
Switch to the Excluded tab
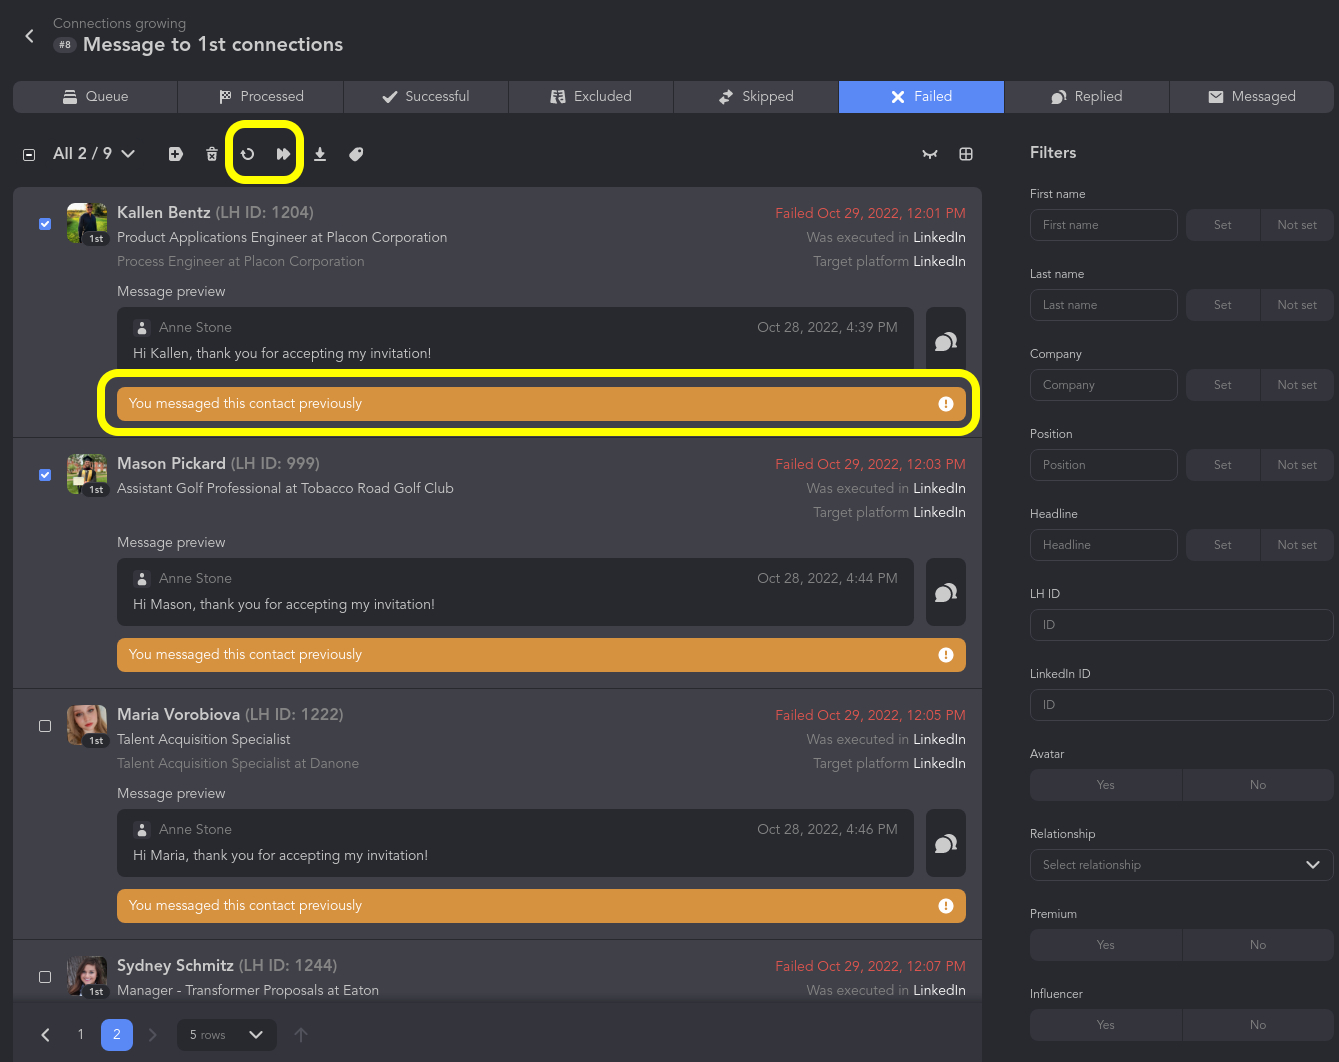click(591, 97)
